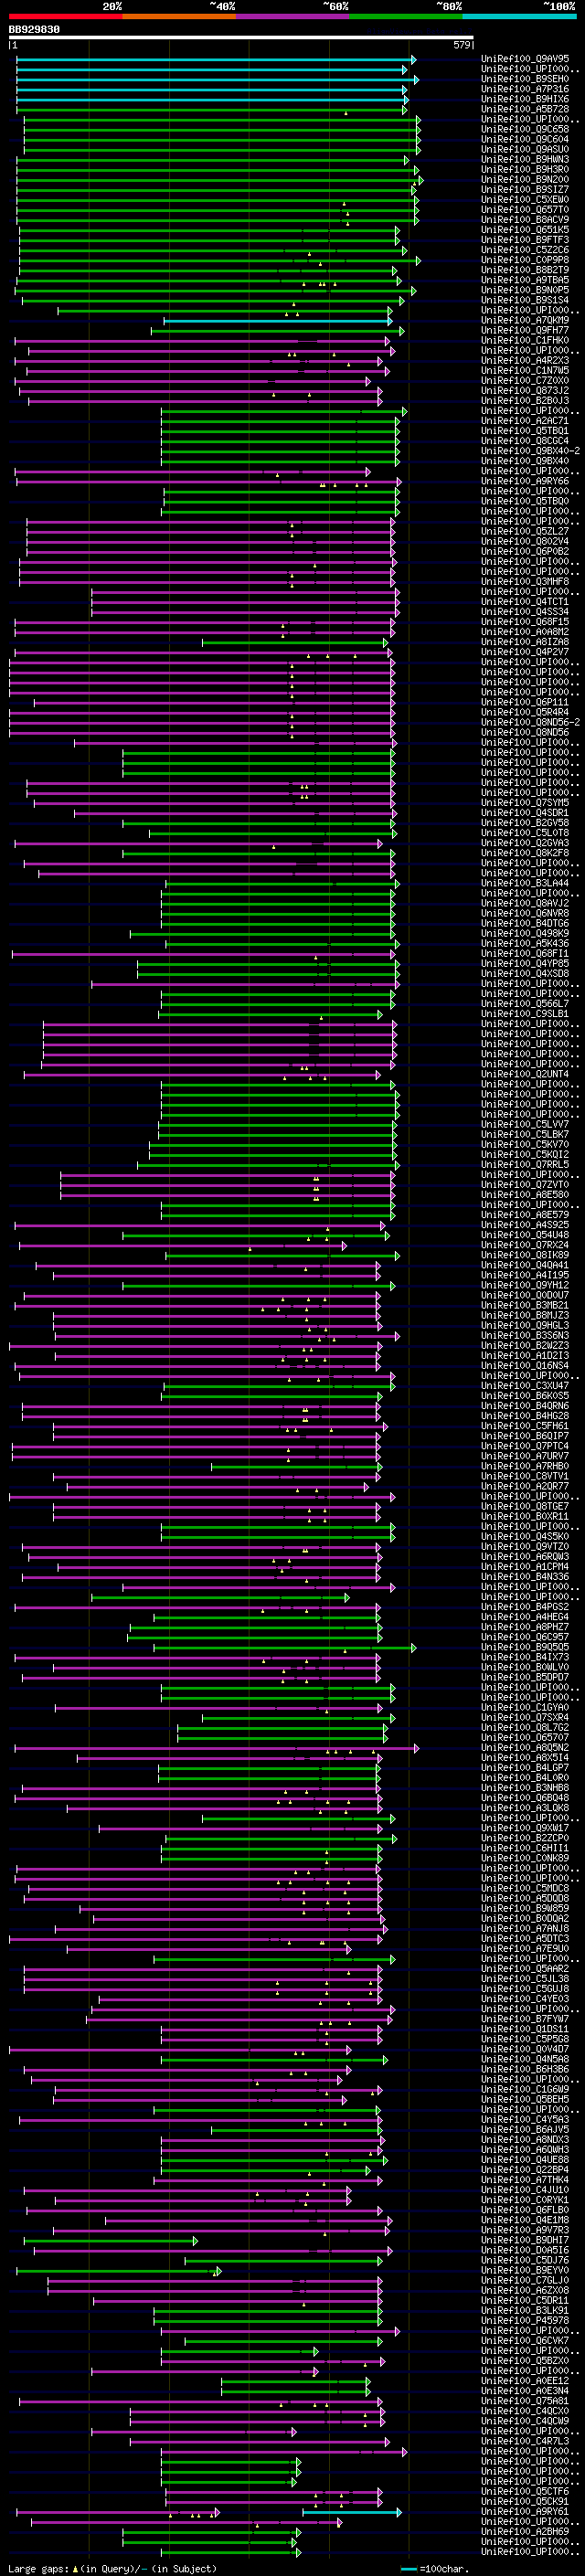The height and width of the screenshot is (2576, 585).
Task: Click UniRef100_A9RY66 label
Action: 525,481
